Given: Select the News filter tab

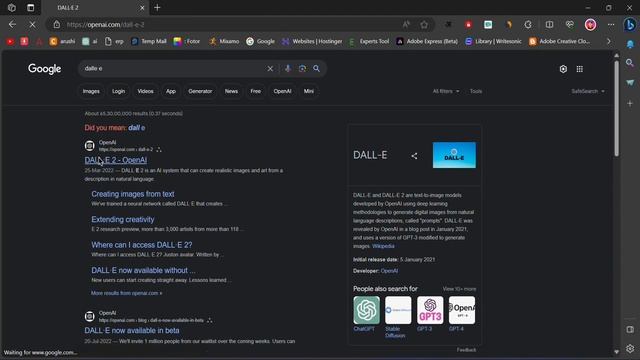Looking at the screenshot, I should [231, 91].
